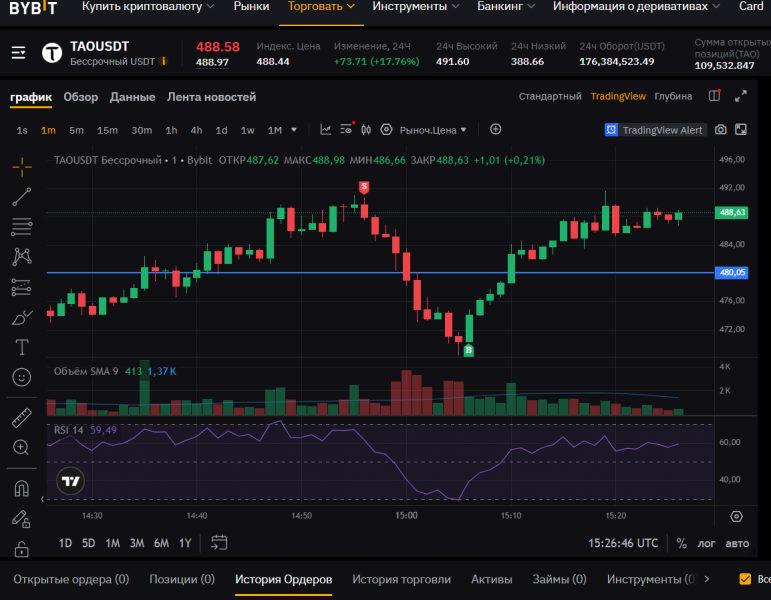Expand the Торговать dropdown
Screen dimensions: 771x600
point(321,6)
